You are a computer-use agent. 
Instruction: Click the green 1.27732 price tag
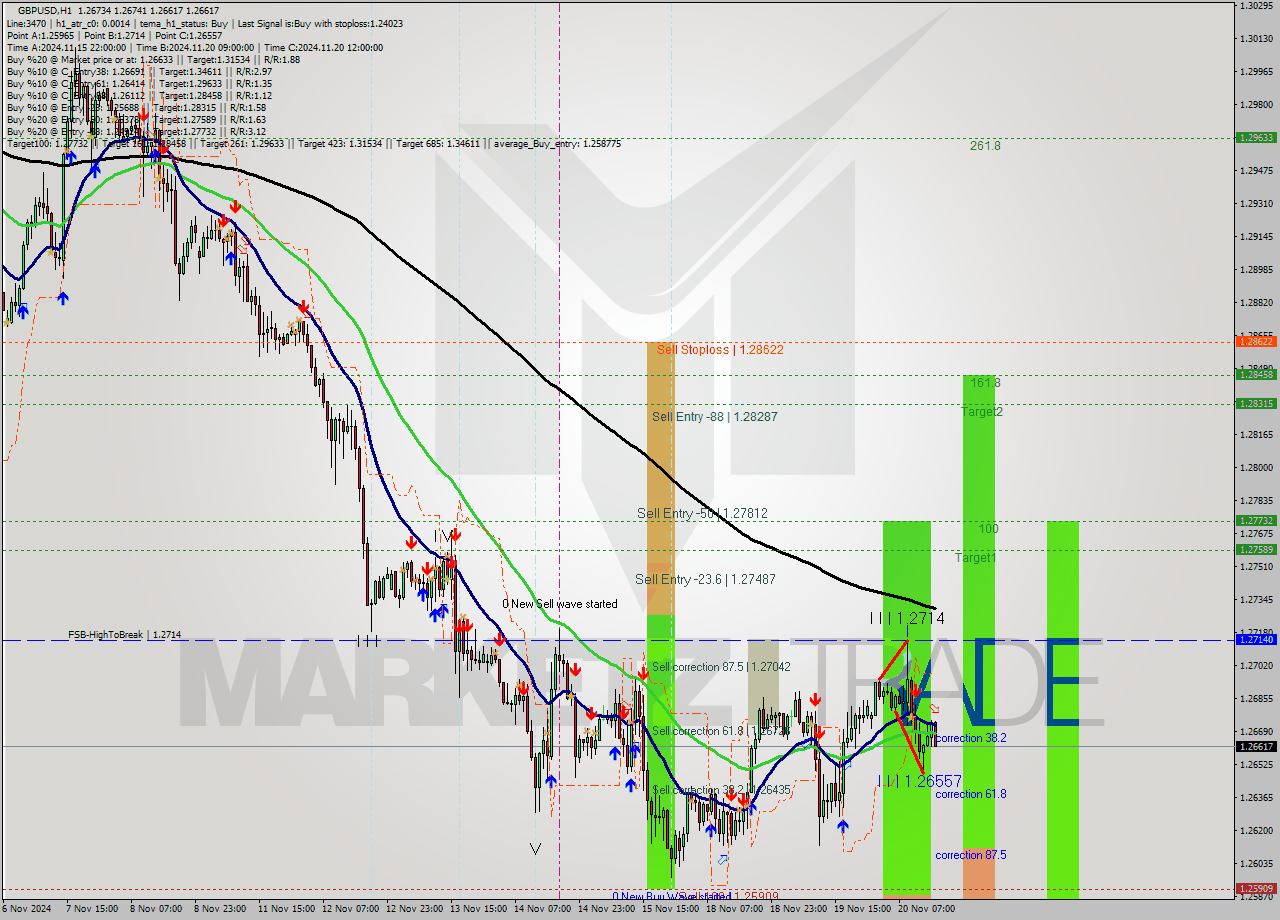tap(1255, 521)
